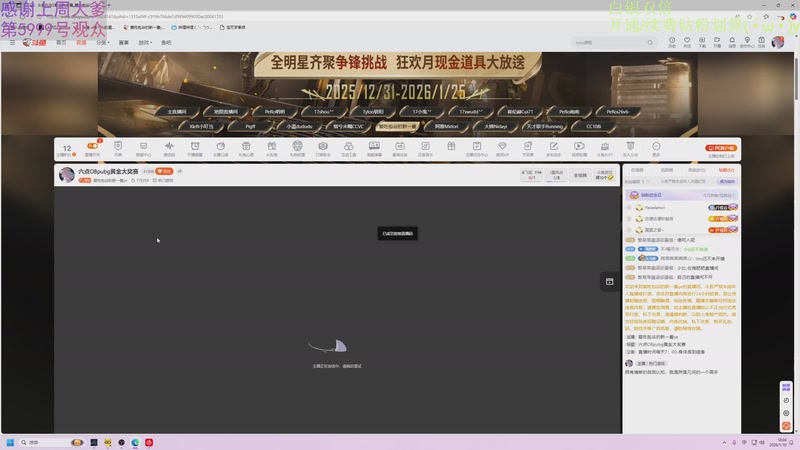Click the orange 关注 follow button

pyautogui.click(x=164, y=171)
